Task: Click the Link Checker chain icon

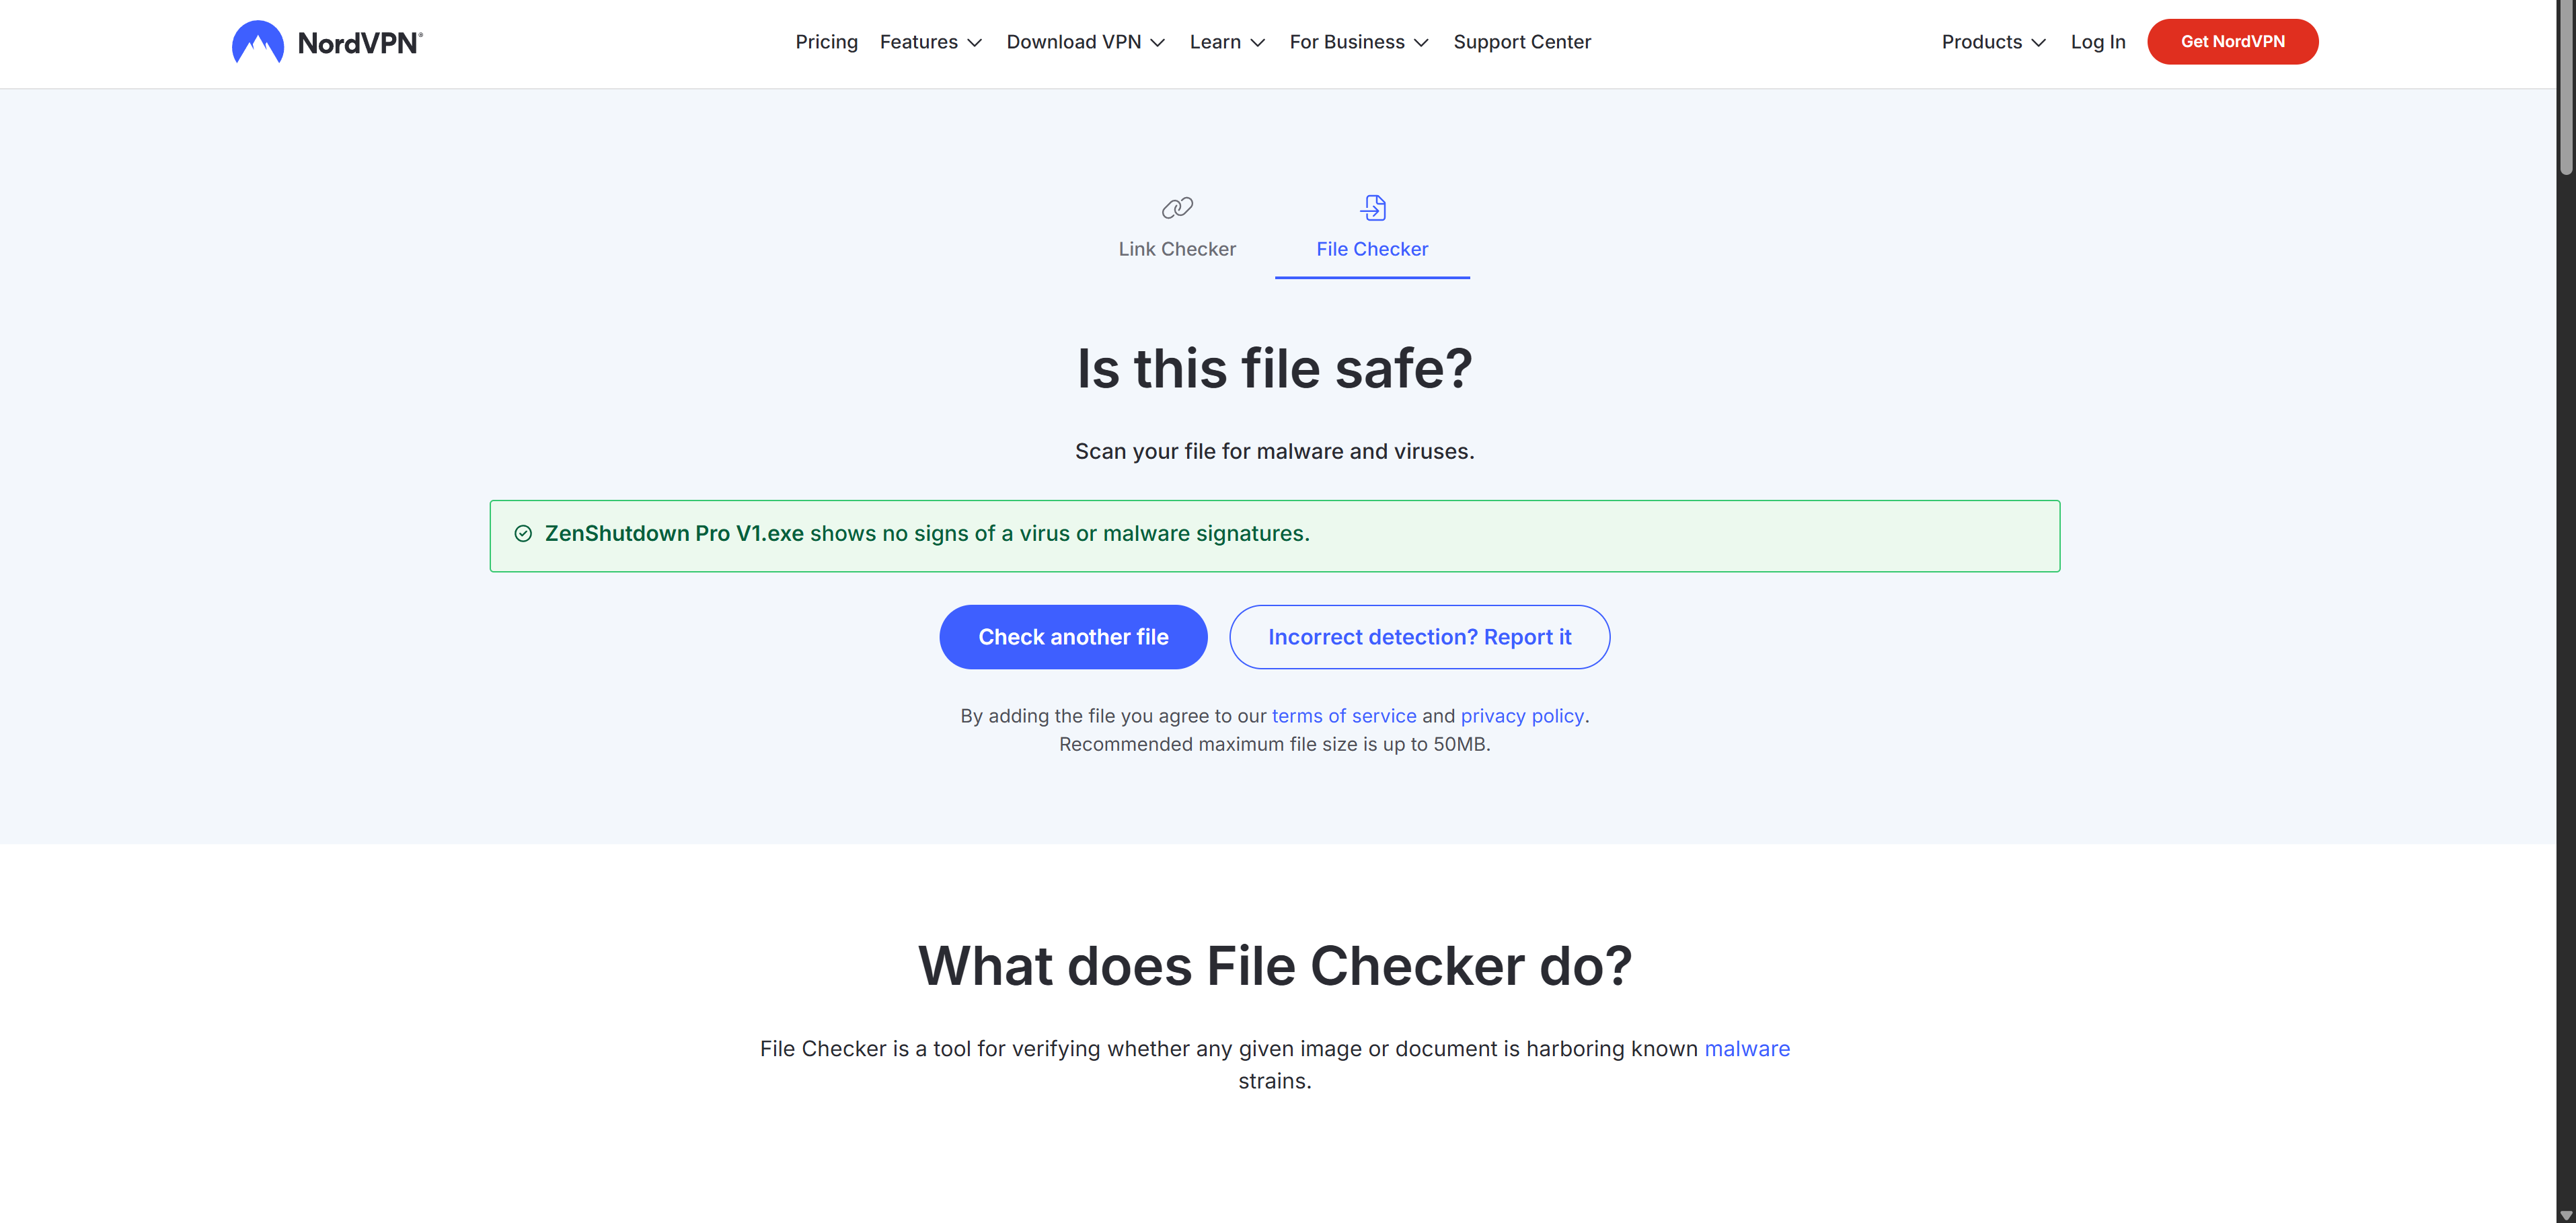Action: coord(1177,207)
